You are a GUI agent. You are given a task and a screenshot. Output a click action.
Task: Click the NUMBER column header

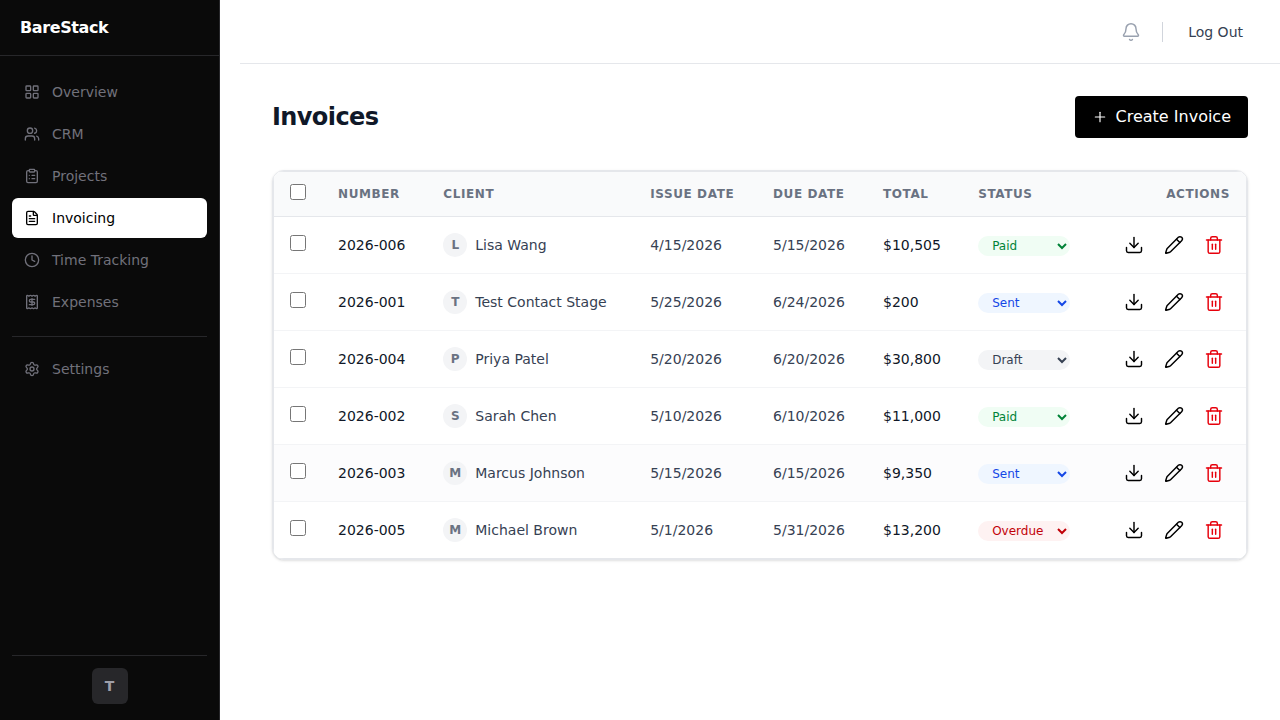pyautogui.click(x=369, y=194)
